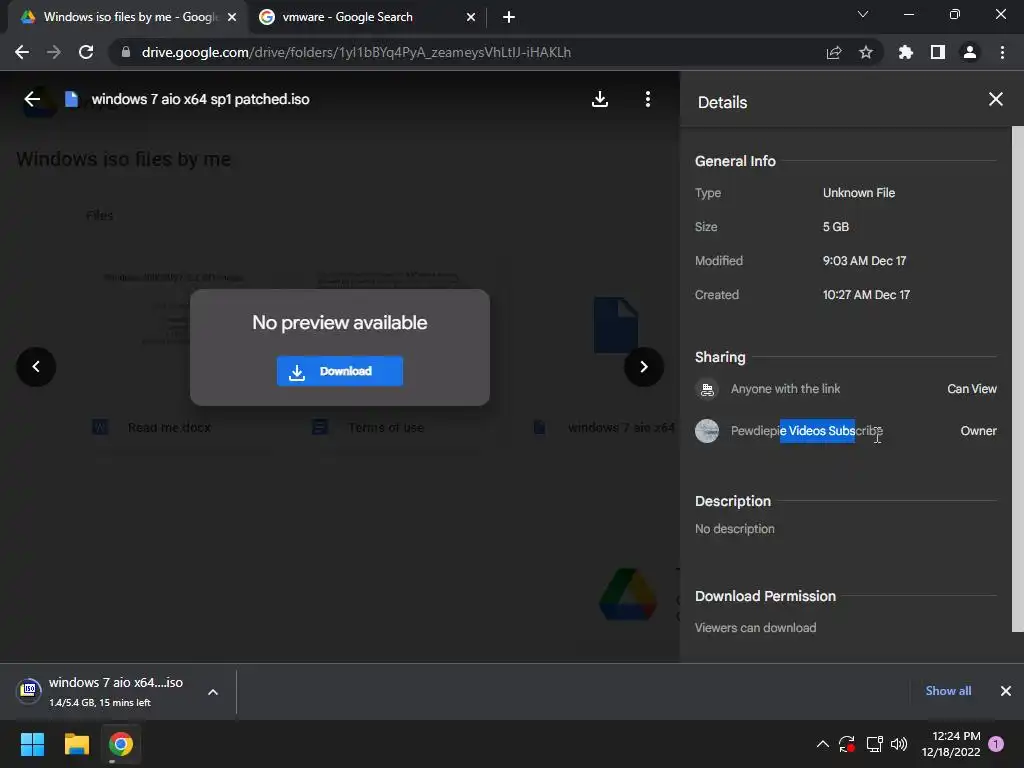Click the Can View permission text

pyautogui.click(x=972, y=389)
